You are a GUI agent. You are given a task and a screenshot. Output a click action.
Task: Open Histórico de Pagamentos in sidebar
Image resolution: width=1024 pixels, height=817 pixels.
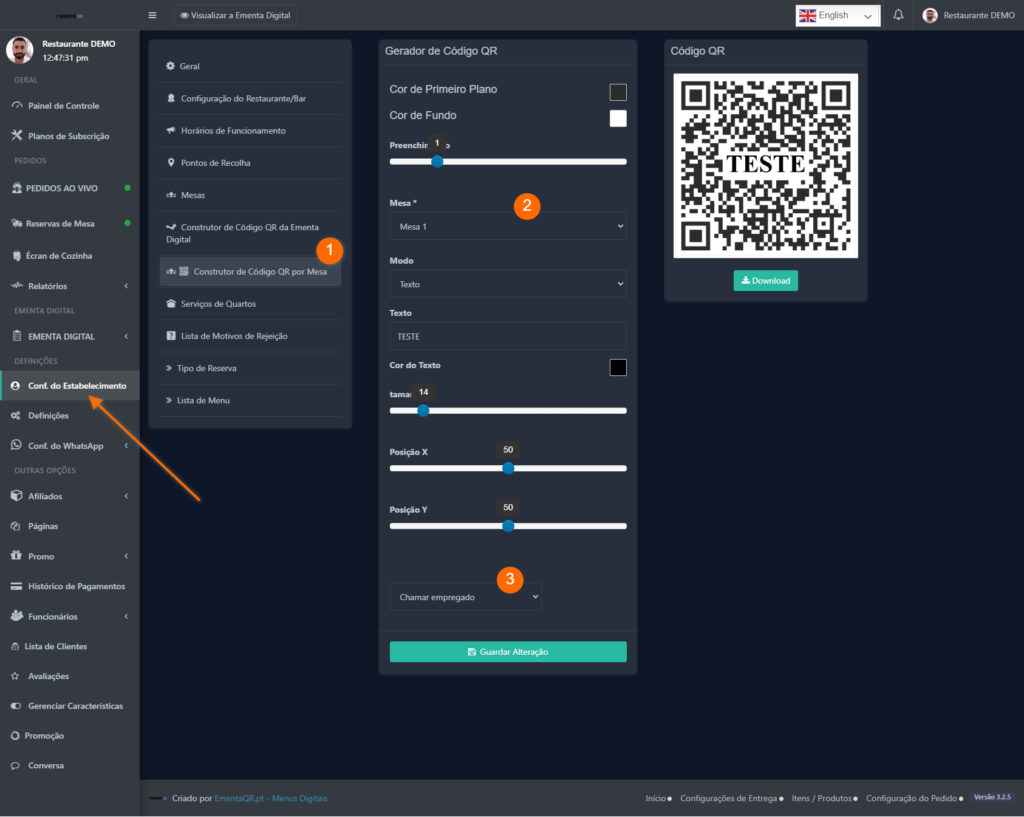(76, 586)
